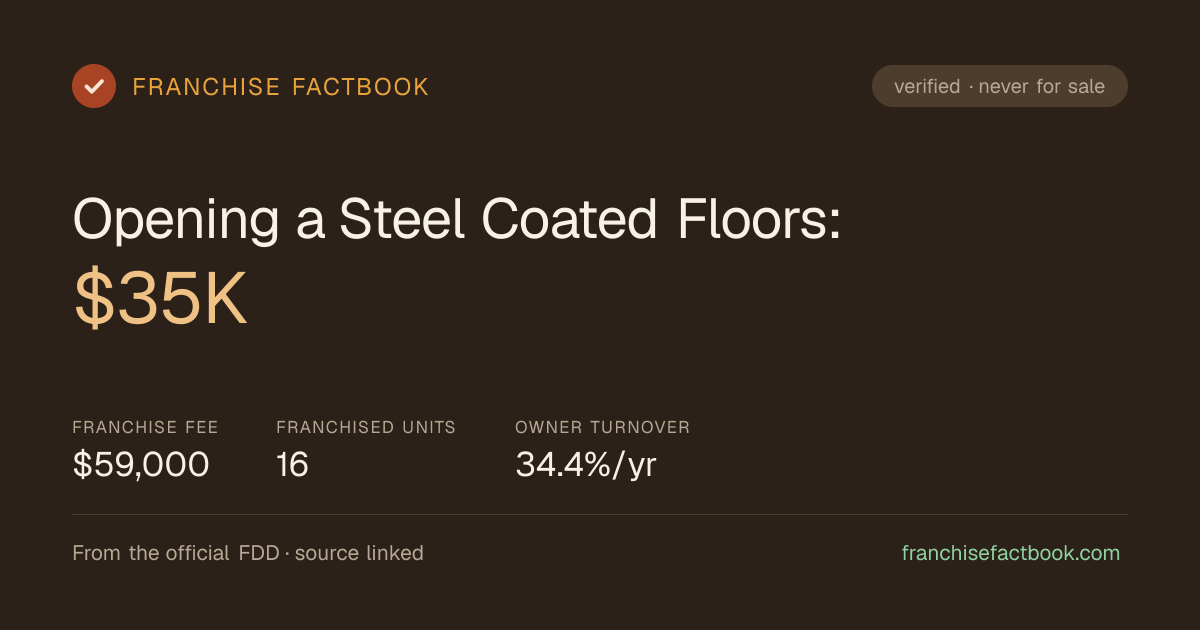Click the FRANCHISE FACTBOOK brand title
The width and height of the screenshot is (1200, 630).
coord(281,87)
